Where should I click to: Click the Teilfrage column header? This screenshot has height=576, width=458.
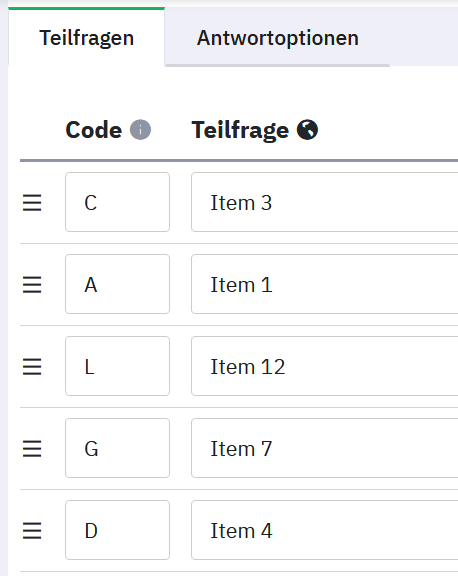coord(240,130)
